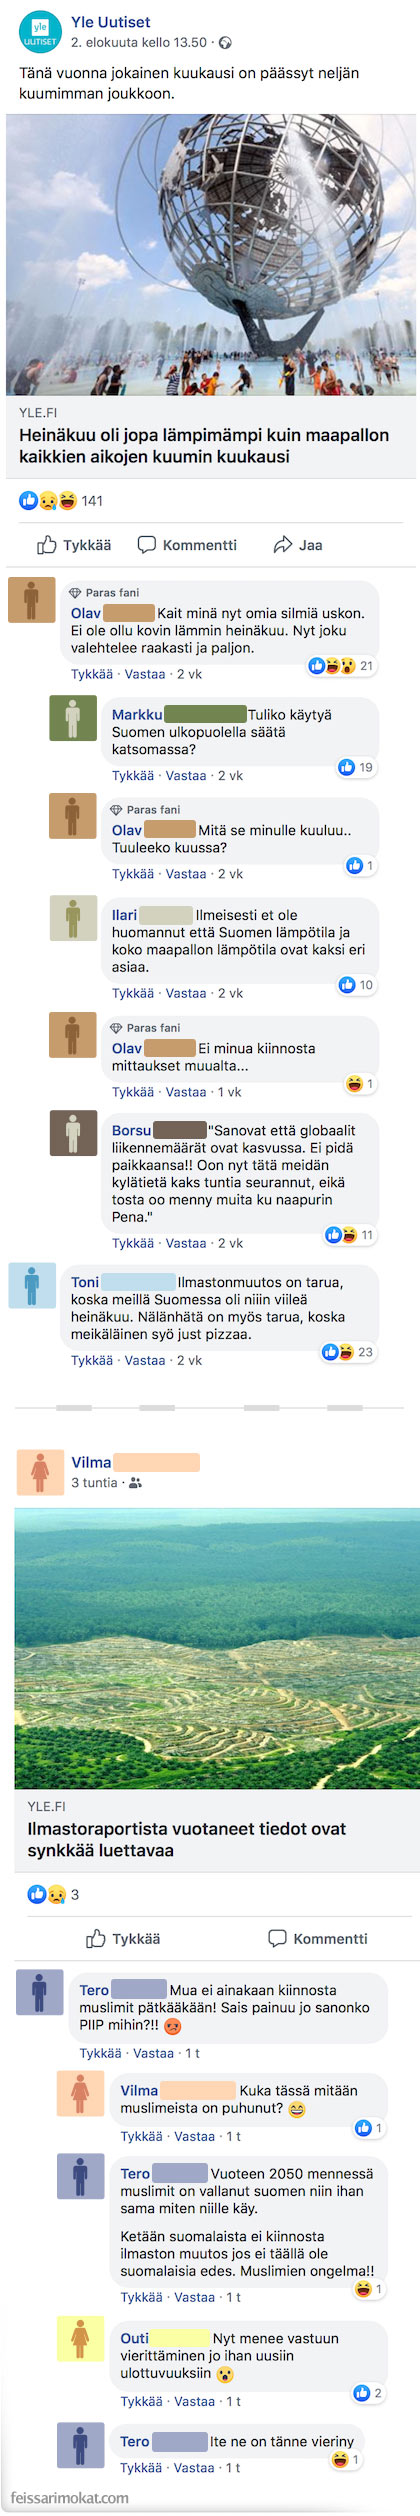The image size is (420, 2516).
Task: Open the deforestation article image
Action: (217, 1648)
